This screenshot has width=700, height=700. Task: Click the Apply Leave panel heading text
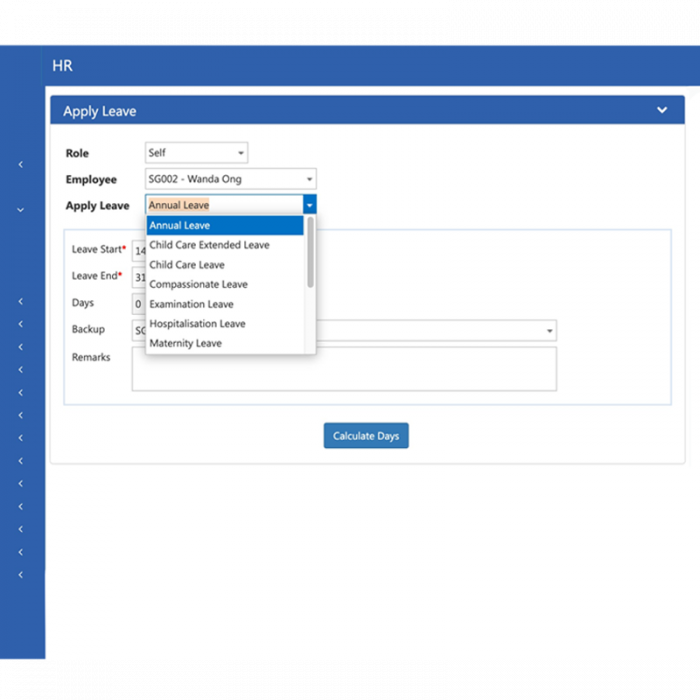[100, 111]
